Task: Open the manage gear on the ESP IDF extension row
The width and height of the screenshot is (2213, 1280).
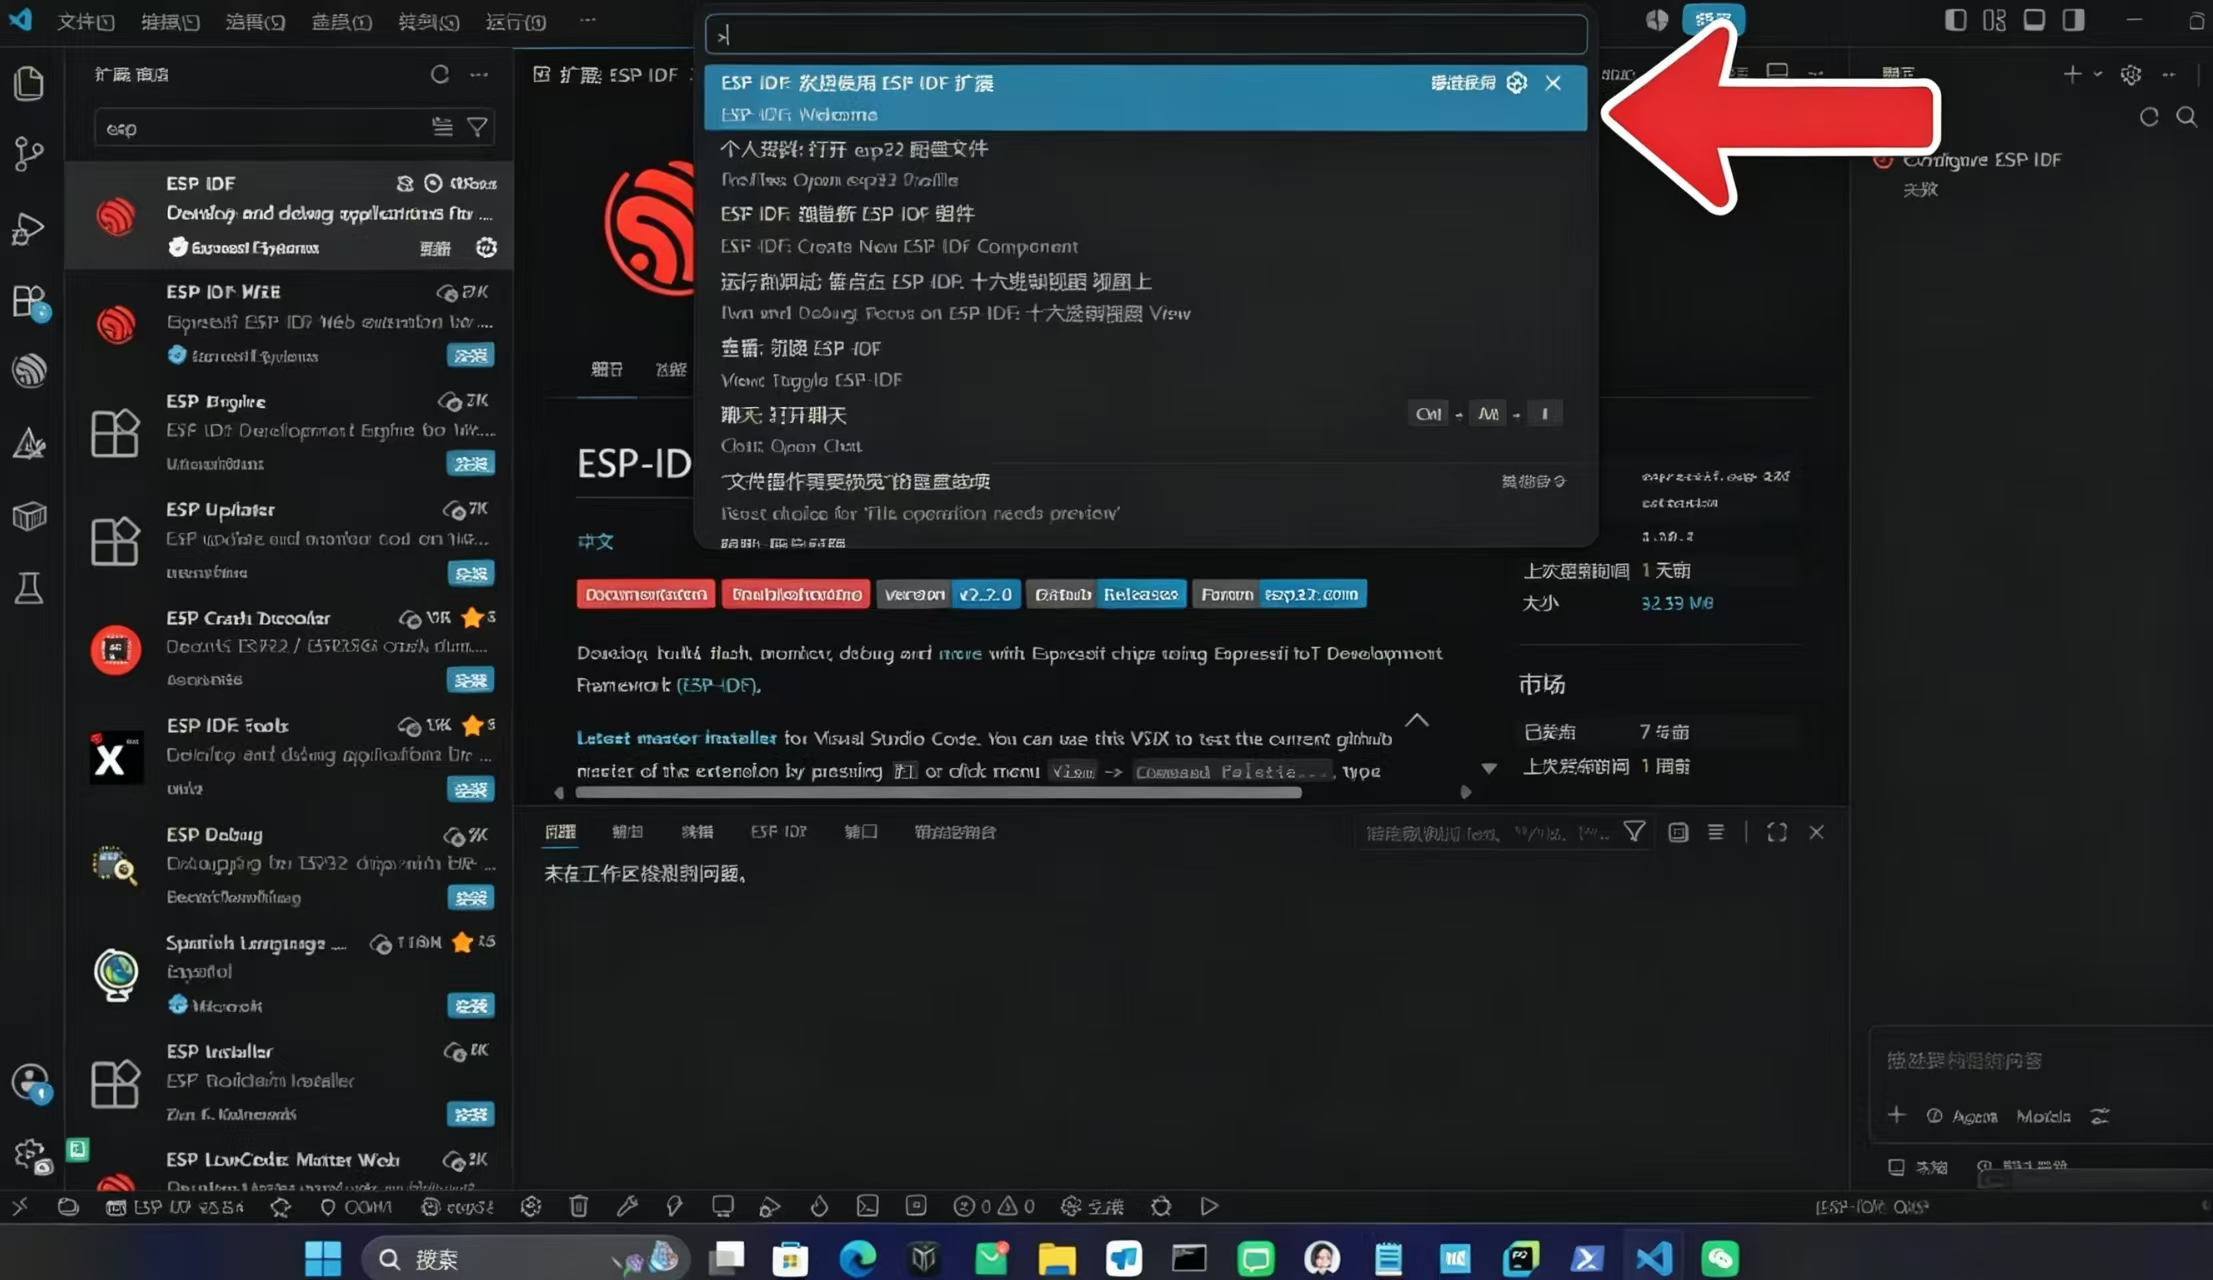Action: click(486, 247)
